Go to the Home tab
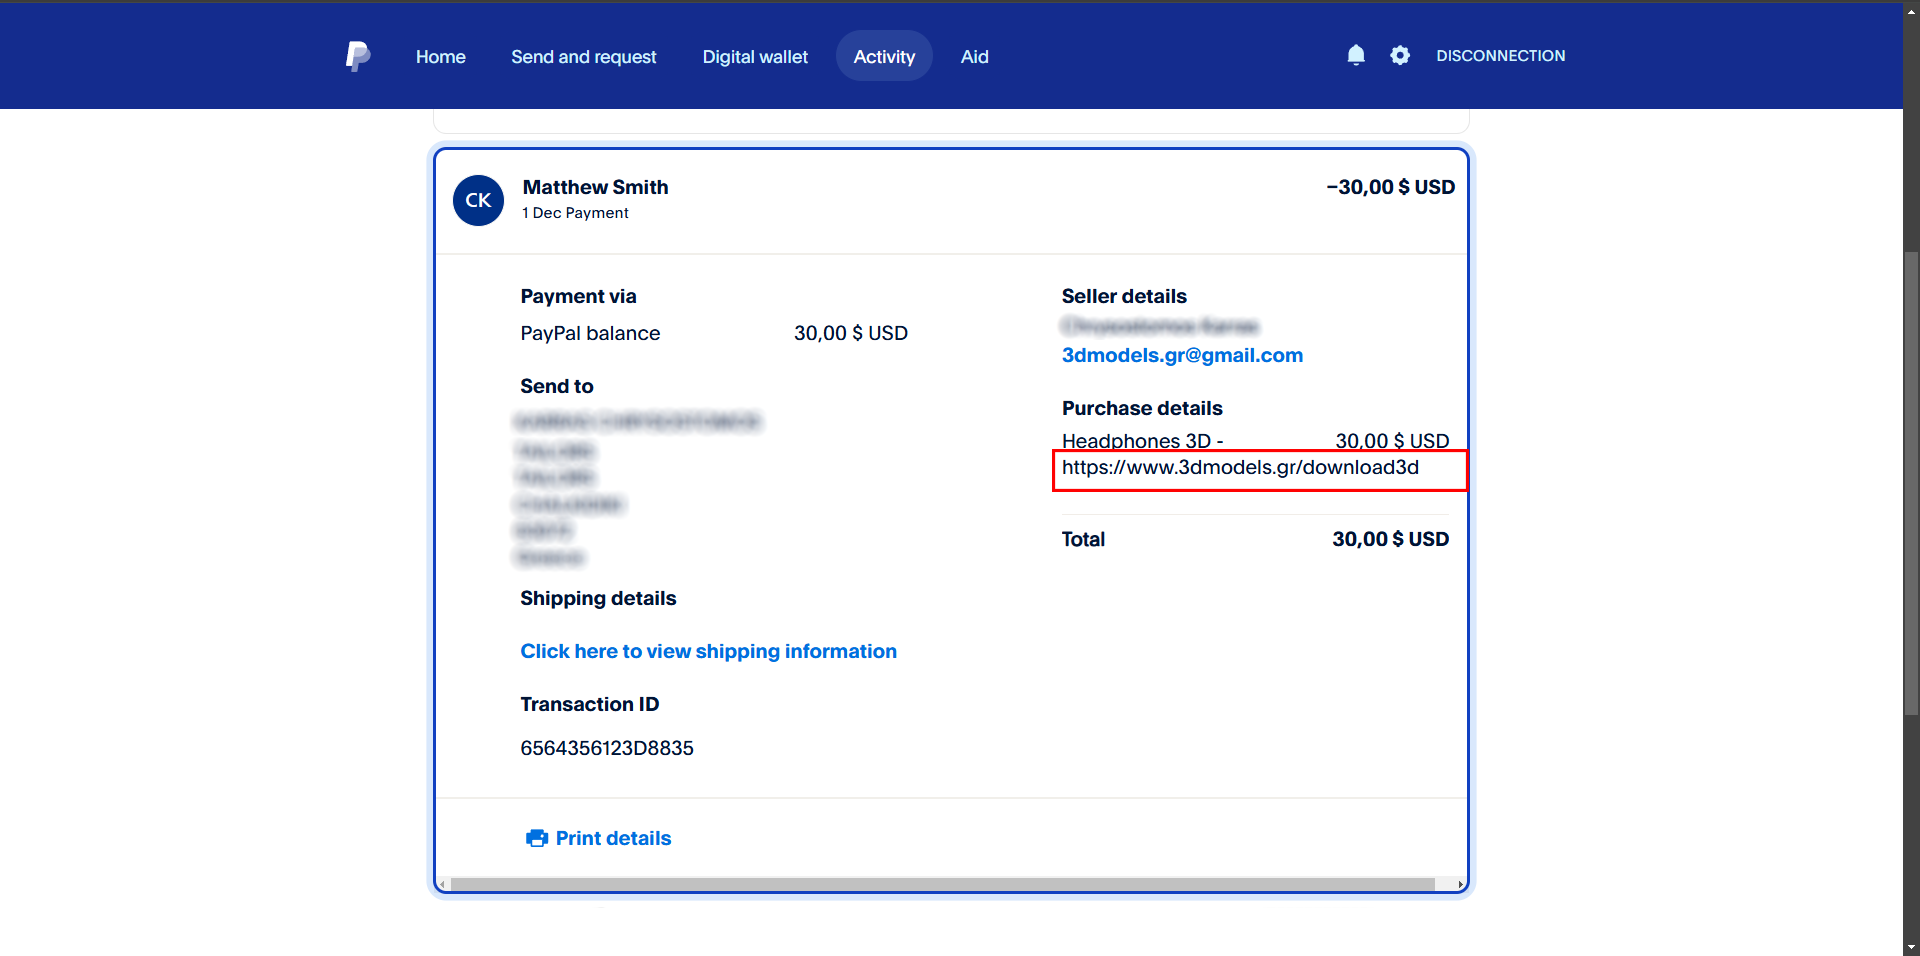The height and width of the screenshot is (956, 1920). pyautogui.click(x=440, y=57)
